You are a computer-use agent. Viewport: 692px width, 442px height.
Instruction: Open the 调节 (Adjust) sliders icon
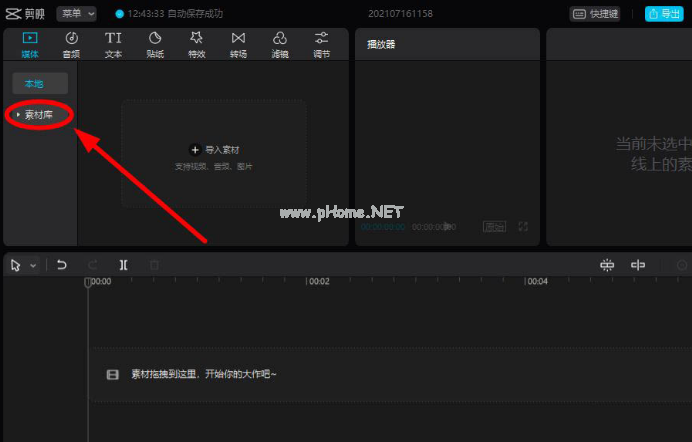[x=321, y=44]
